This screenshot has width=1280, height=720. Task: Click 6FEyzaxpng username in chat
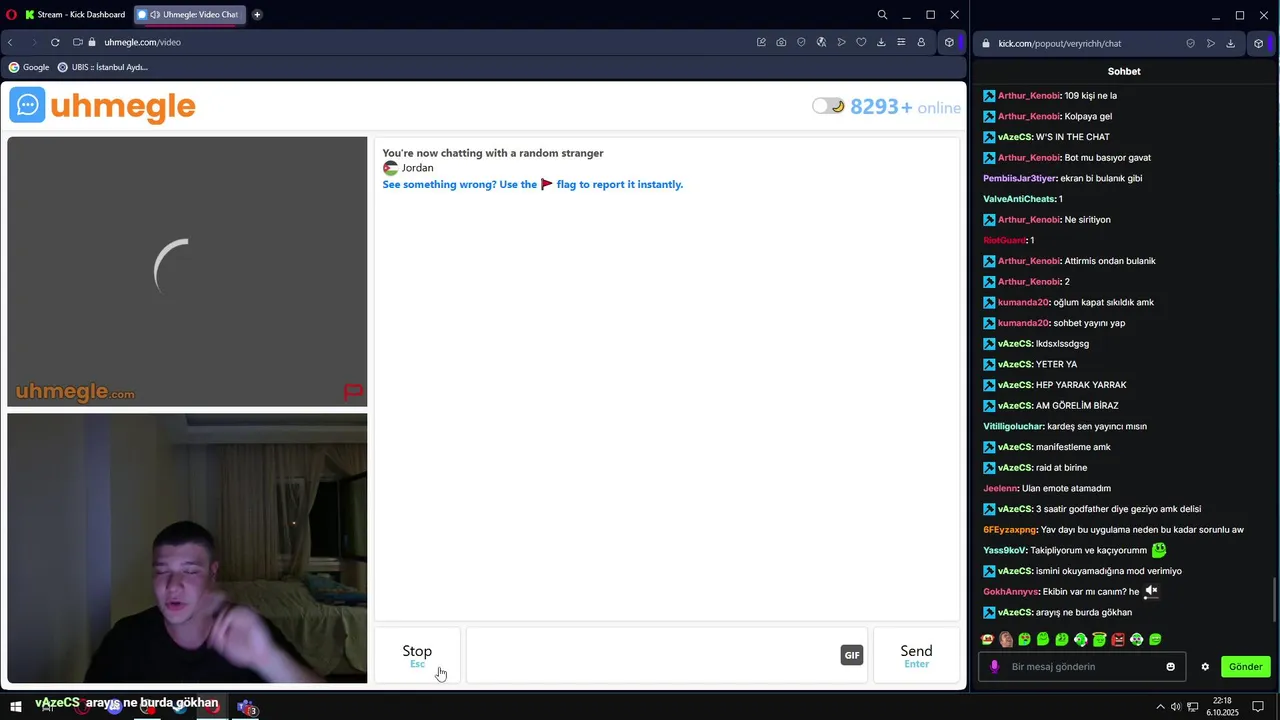tap(1009, 530)
